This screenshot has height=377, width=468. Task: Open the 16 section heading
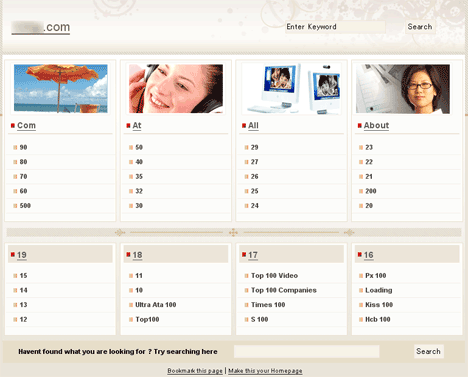(369, 255)
